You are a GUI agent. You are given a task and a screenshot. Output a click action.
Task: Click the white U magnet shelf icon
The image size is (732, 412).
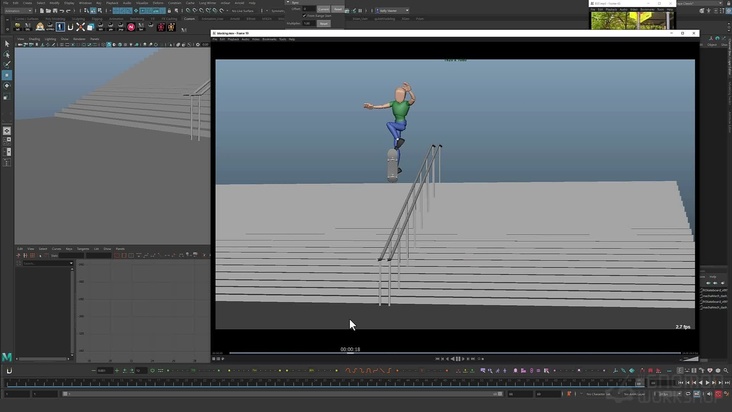pos(70,27)
